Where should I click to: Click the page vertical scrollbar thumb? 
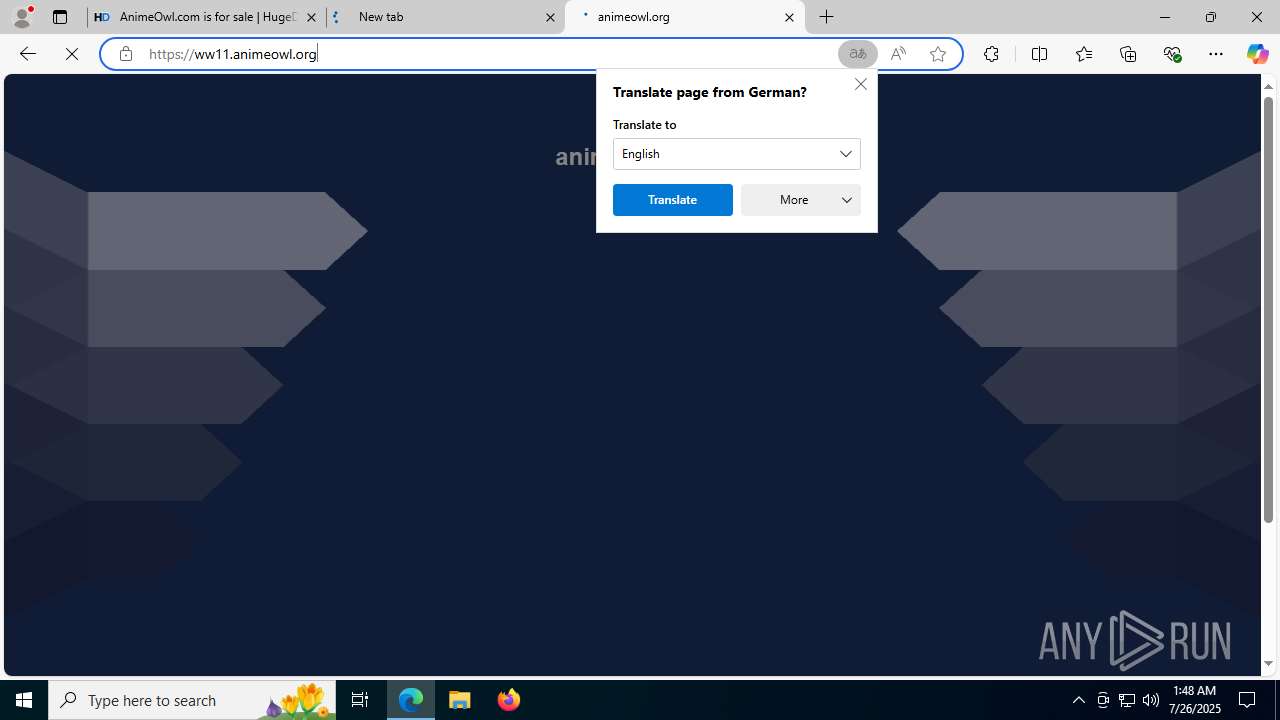1268,310
